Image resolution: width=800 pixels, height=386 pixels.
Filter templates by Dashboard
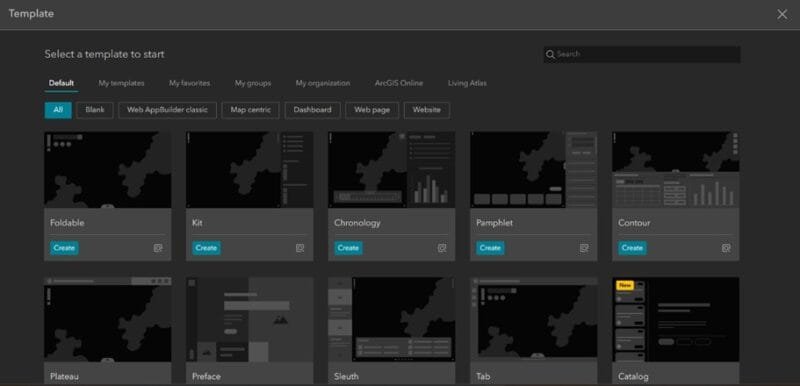point(312,110)
